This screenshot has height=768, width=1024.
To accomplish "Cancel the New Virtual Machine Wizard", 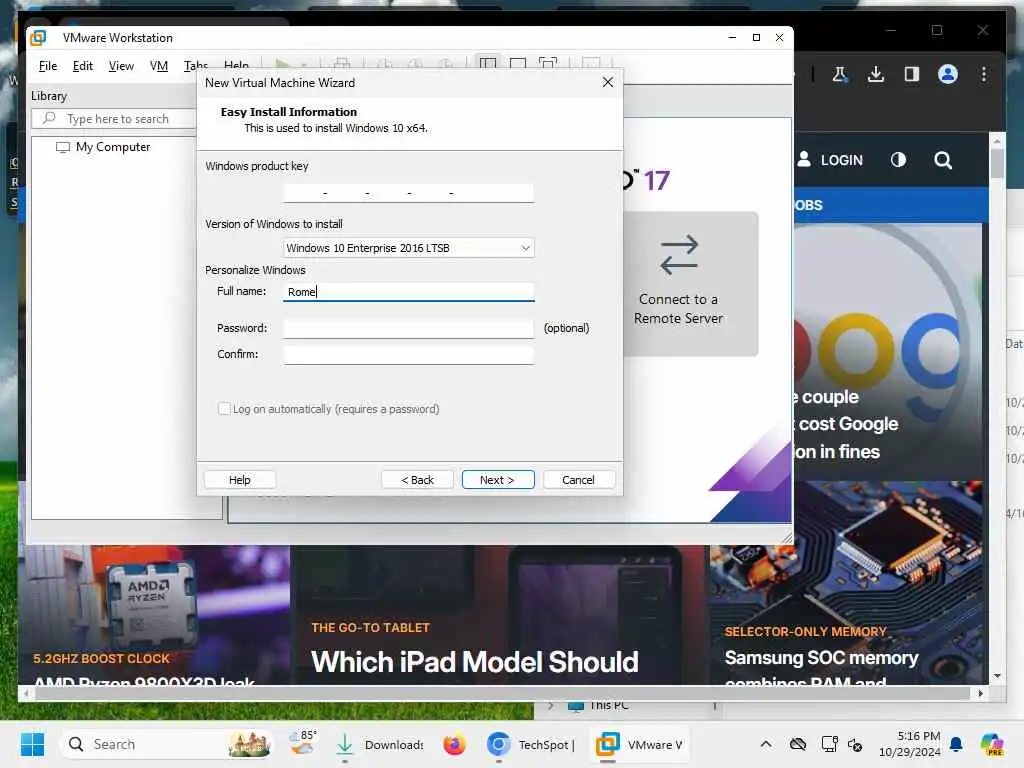I will [579, 480].
